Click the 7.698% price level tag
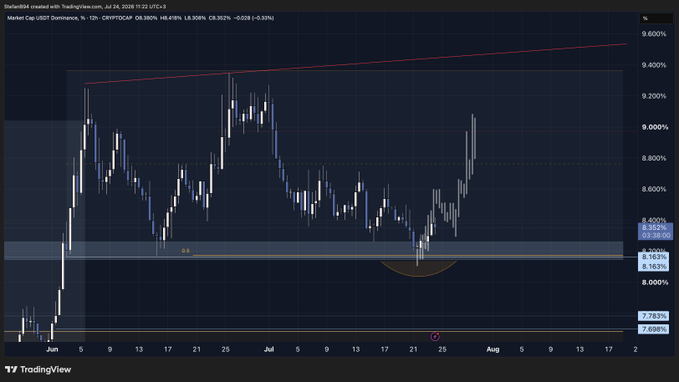The image size is (679, 382). (x=654, y=330)
